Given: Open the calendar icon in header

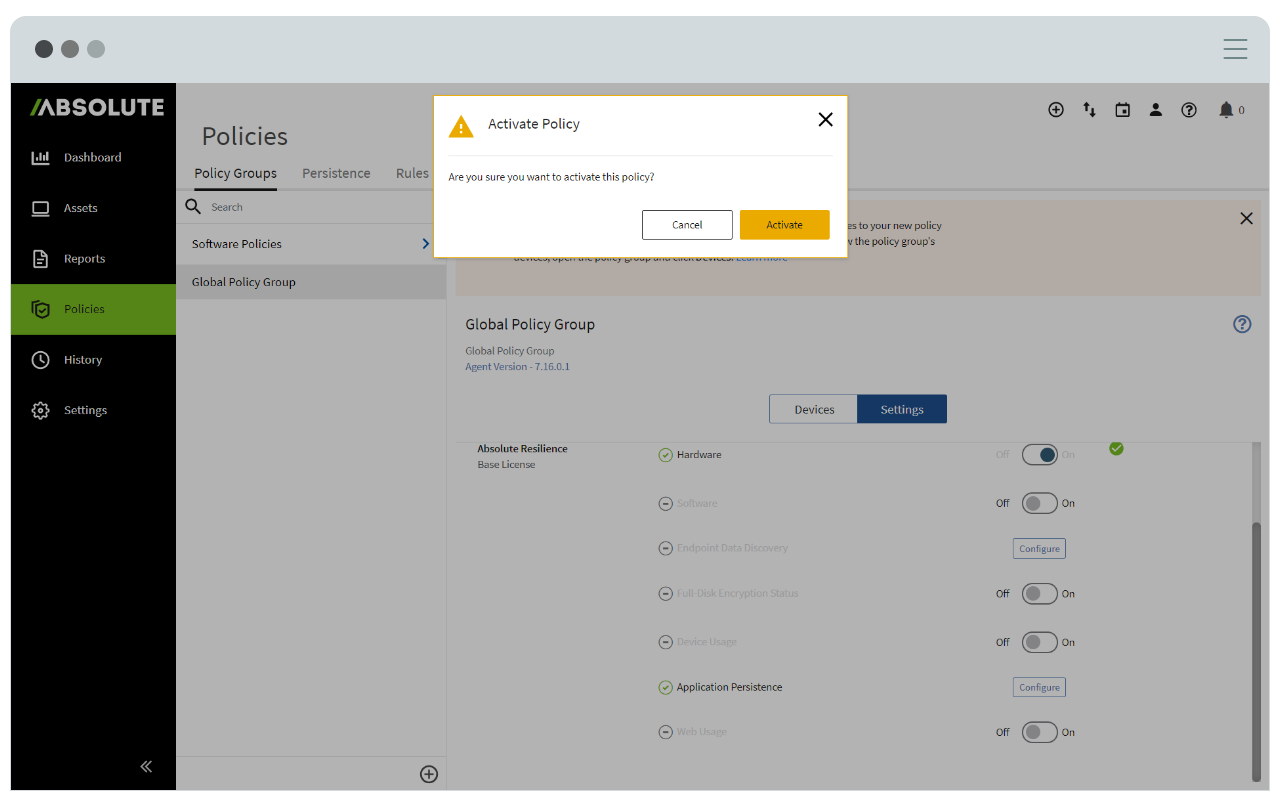Looking at the screenshot, I should [1122, 110].
